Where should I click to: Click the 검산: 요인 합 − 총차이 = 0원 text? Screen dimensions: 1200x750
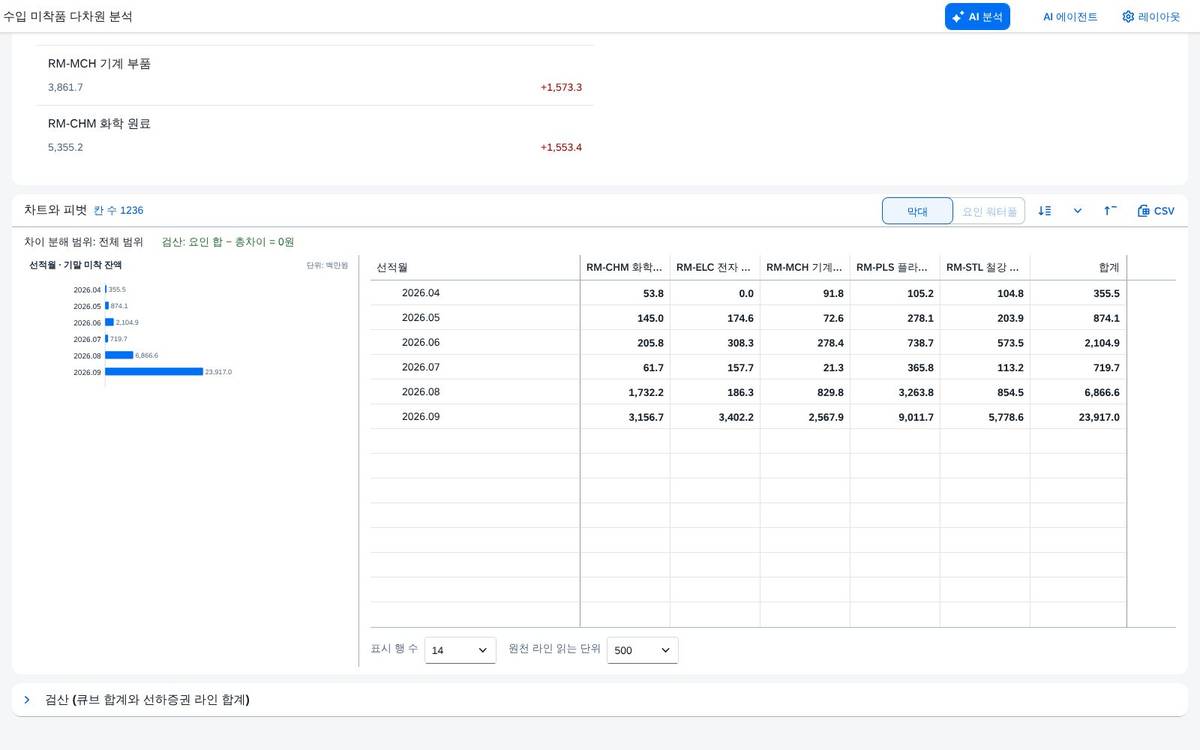click(228, 242)
